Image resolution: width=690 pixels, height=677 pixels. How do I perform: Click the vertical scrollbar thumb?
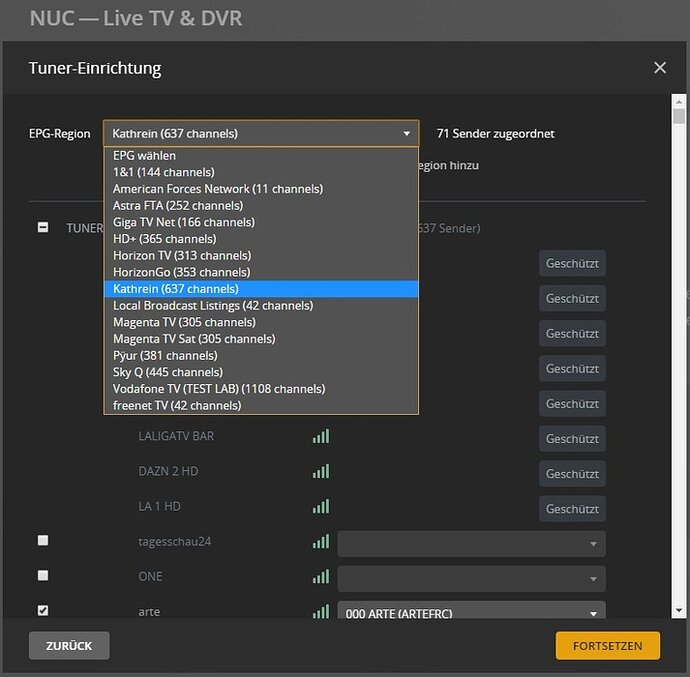[x=679, y=117]
